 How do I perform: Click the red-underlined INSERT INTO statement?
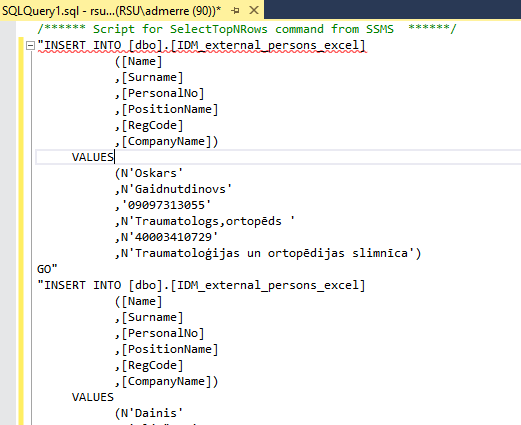coord(202,45)
